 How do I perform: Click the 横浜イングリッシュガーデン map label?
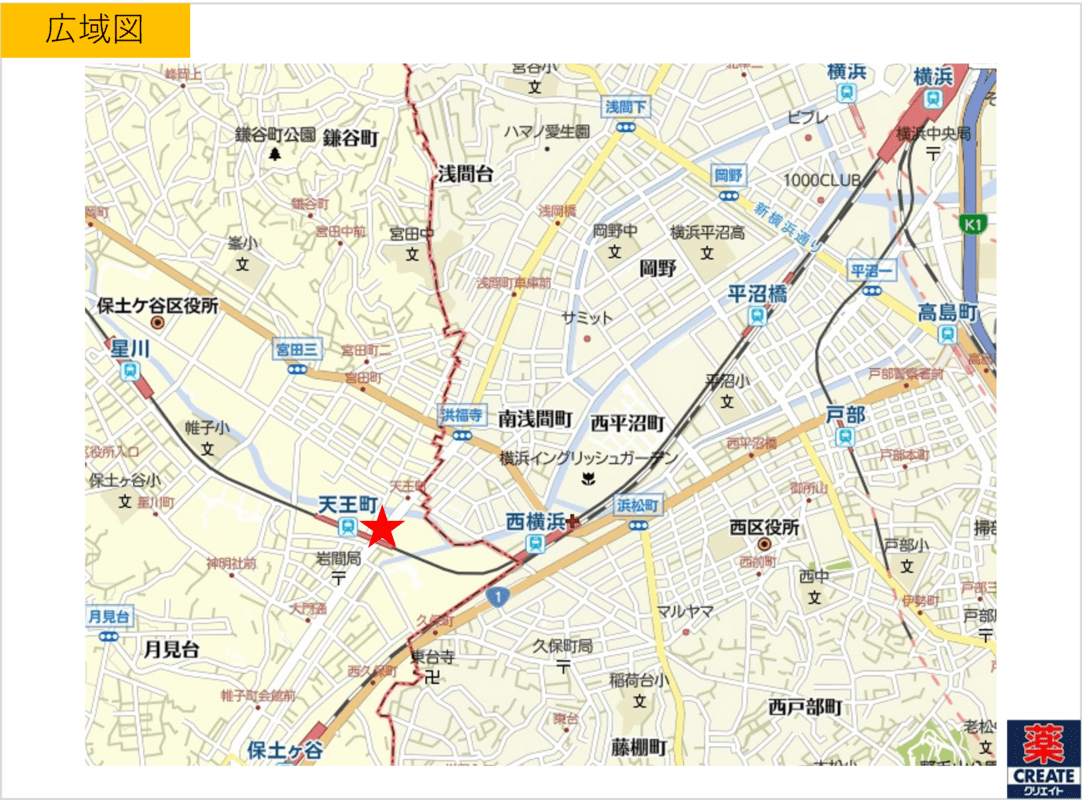tap(588, 459)
